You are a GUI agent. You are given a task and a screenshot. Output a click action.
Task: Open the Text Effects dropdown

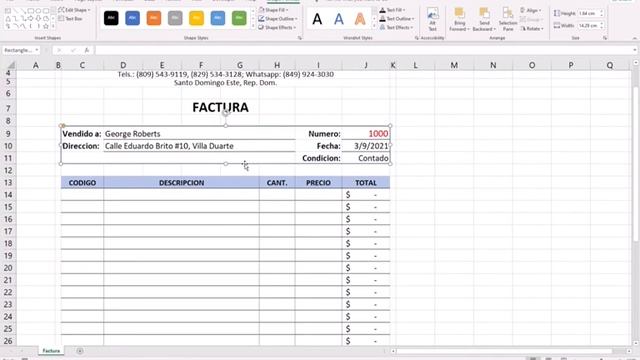tap(396, 27)
